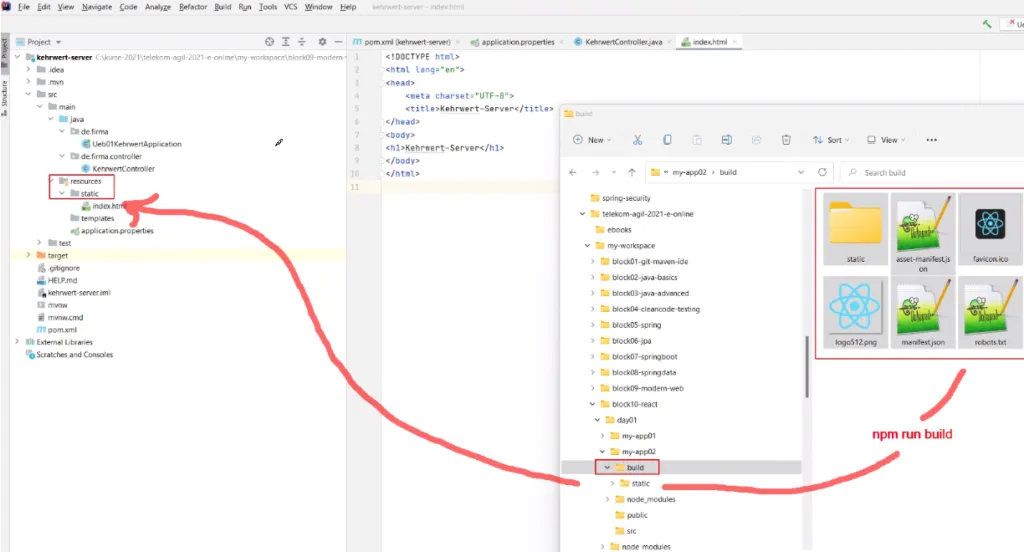The image size is (1024, 552).
Task: Click Expand All icon in Project panel
Action: [x=285, y=42]
